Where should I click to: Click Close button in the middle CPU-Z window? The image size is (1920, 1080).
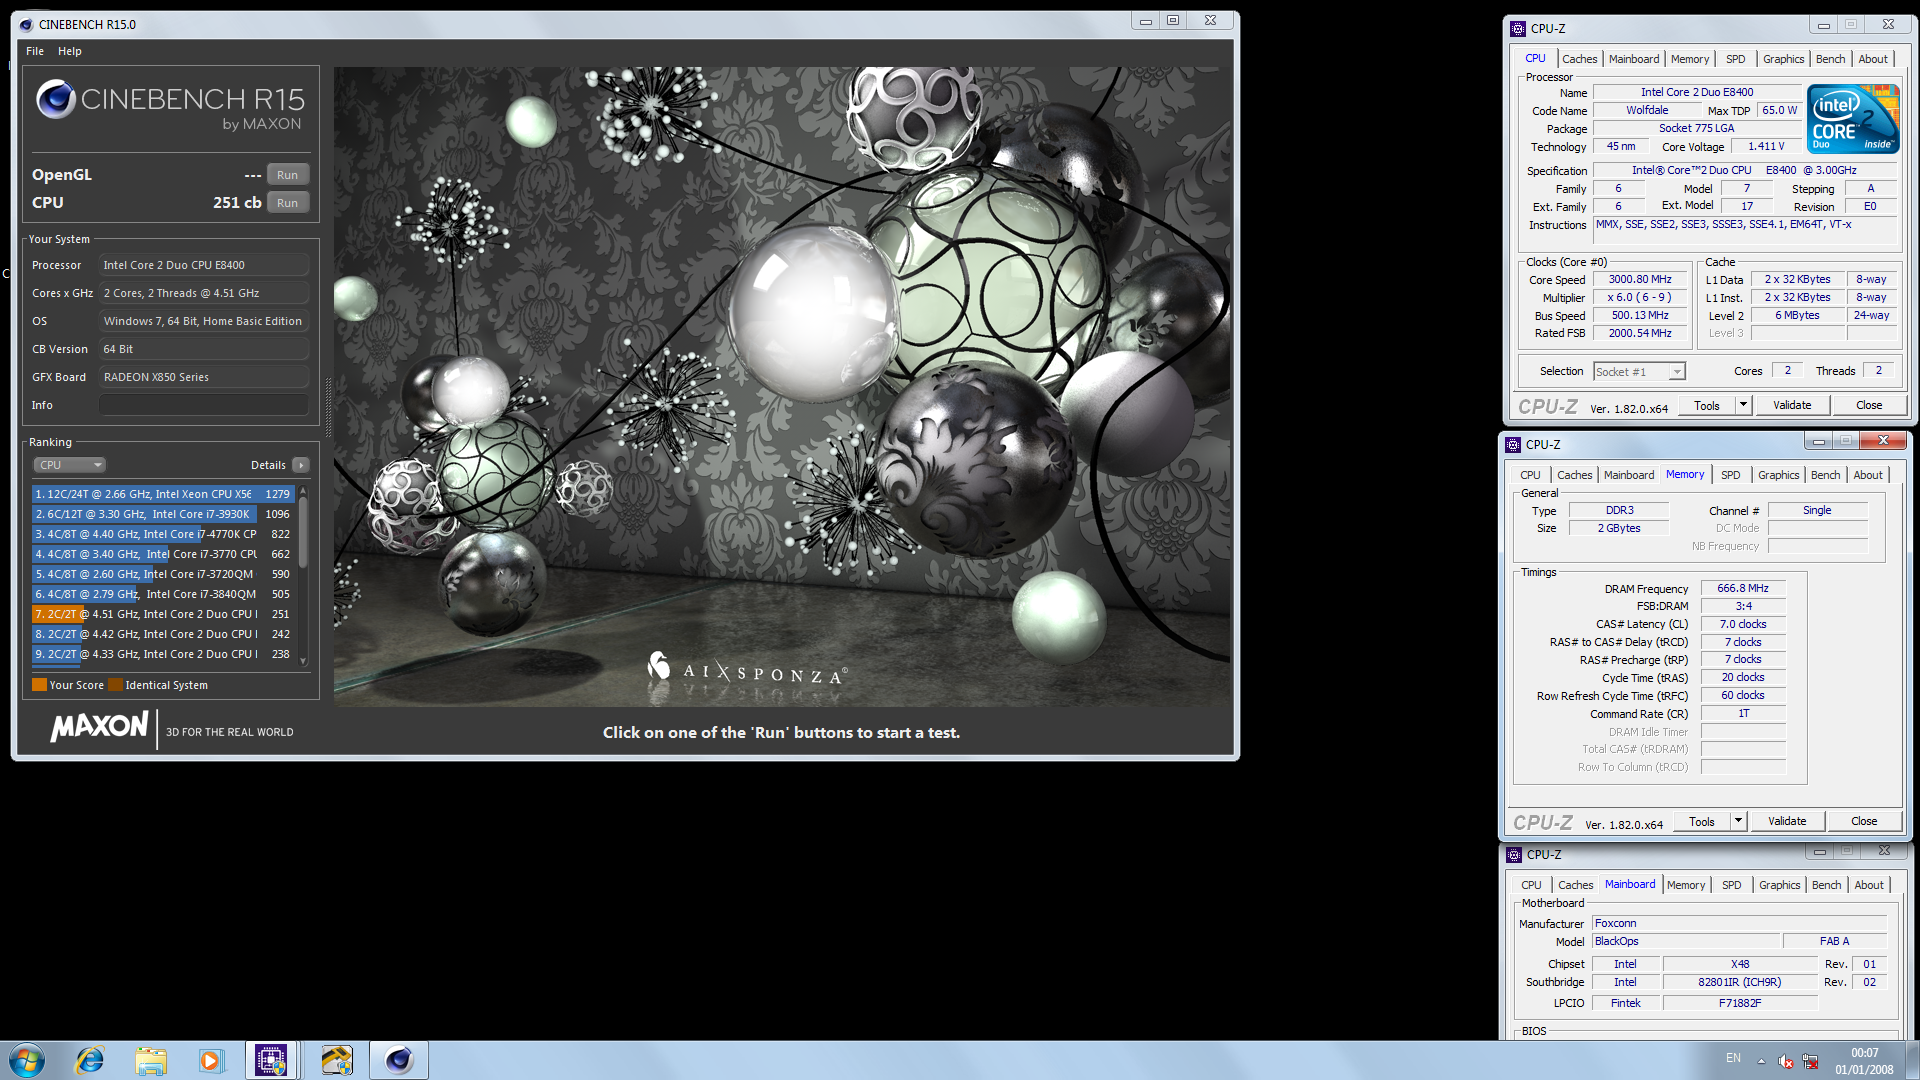click(x=1864, y=821)
